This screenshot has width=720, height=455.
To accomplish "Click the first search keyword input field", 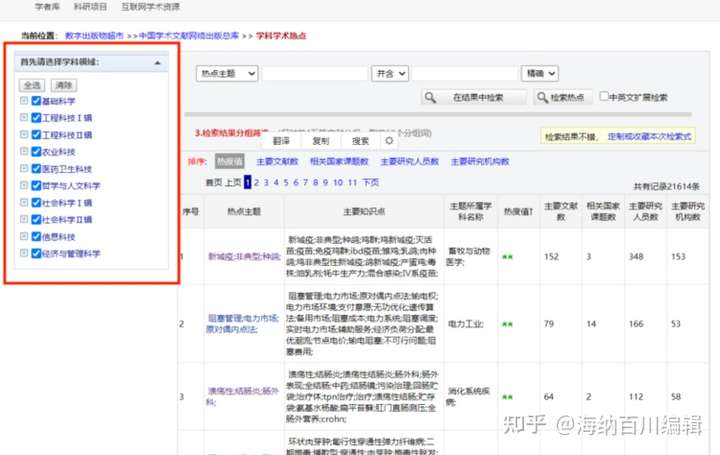I will (x=315, y=74).
